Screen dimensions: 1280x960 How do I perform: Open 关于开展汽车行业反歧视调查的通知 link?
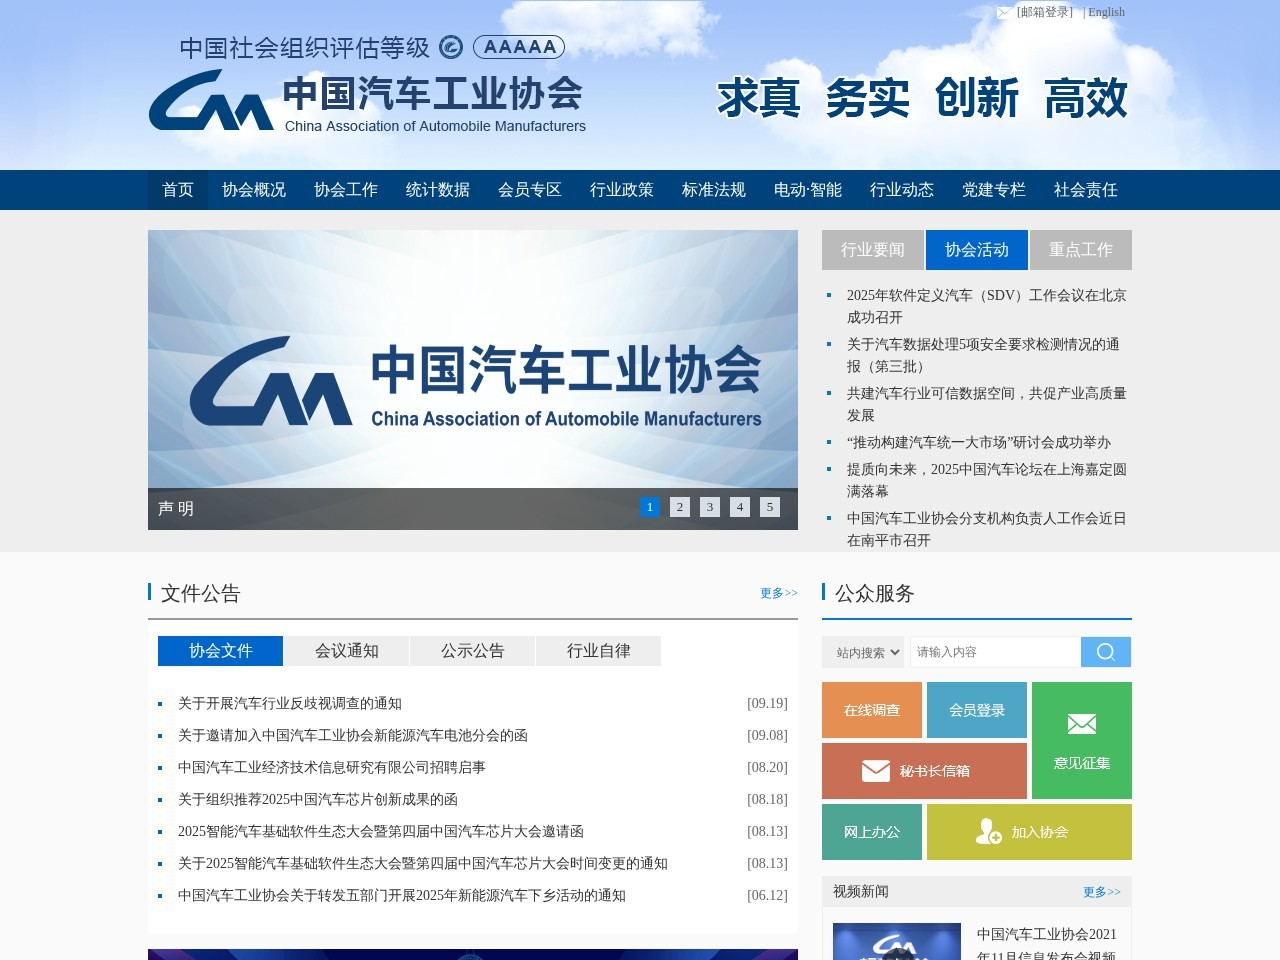(x=290, y=704)
